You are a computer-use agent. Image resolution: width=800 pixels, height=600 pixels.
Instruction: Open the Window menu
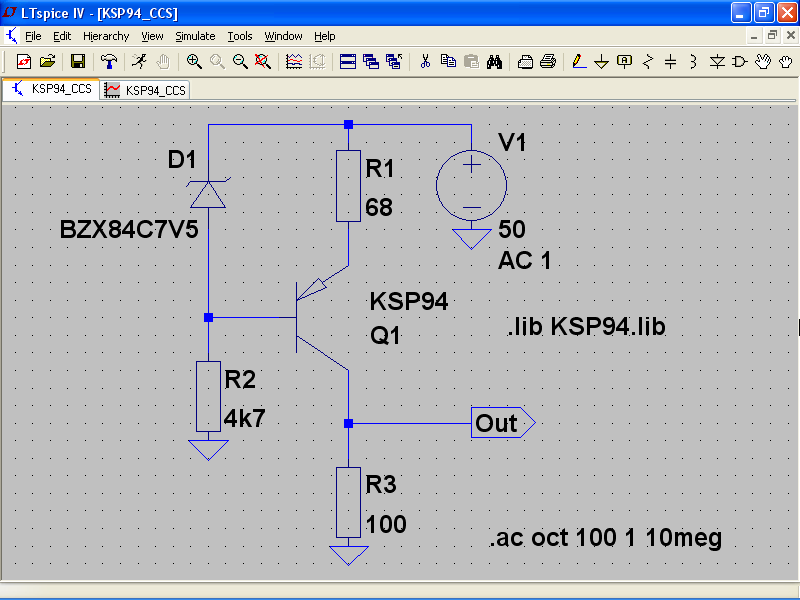pyautogui.click(x=283, y=36)
